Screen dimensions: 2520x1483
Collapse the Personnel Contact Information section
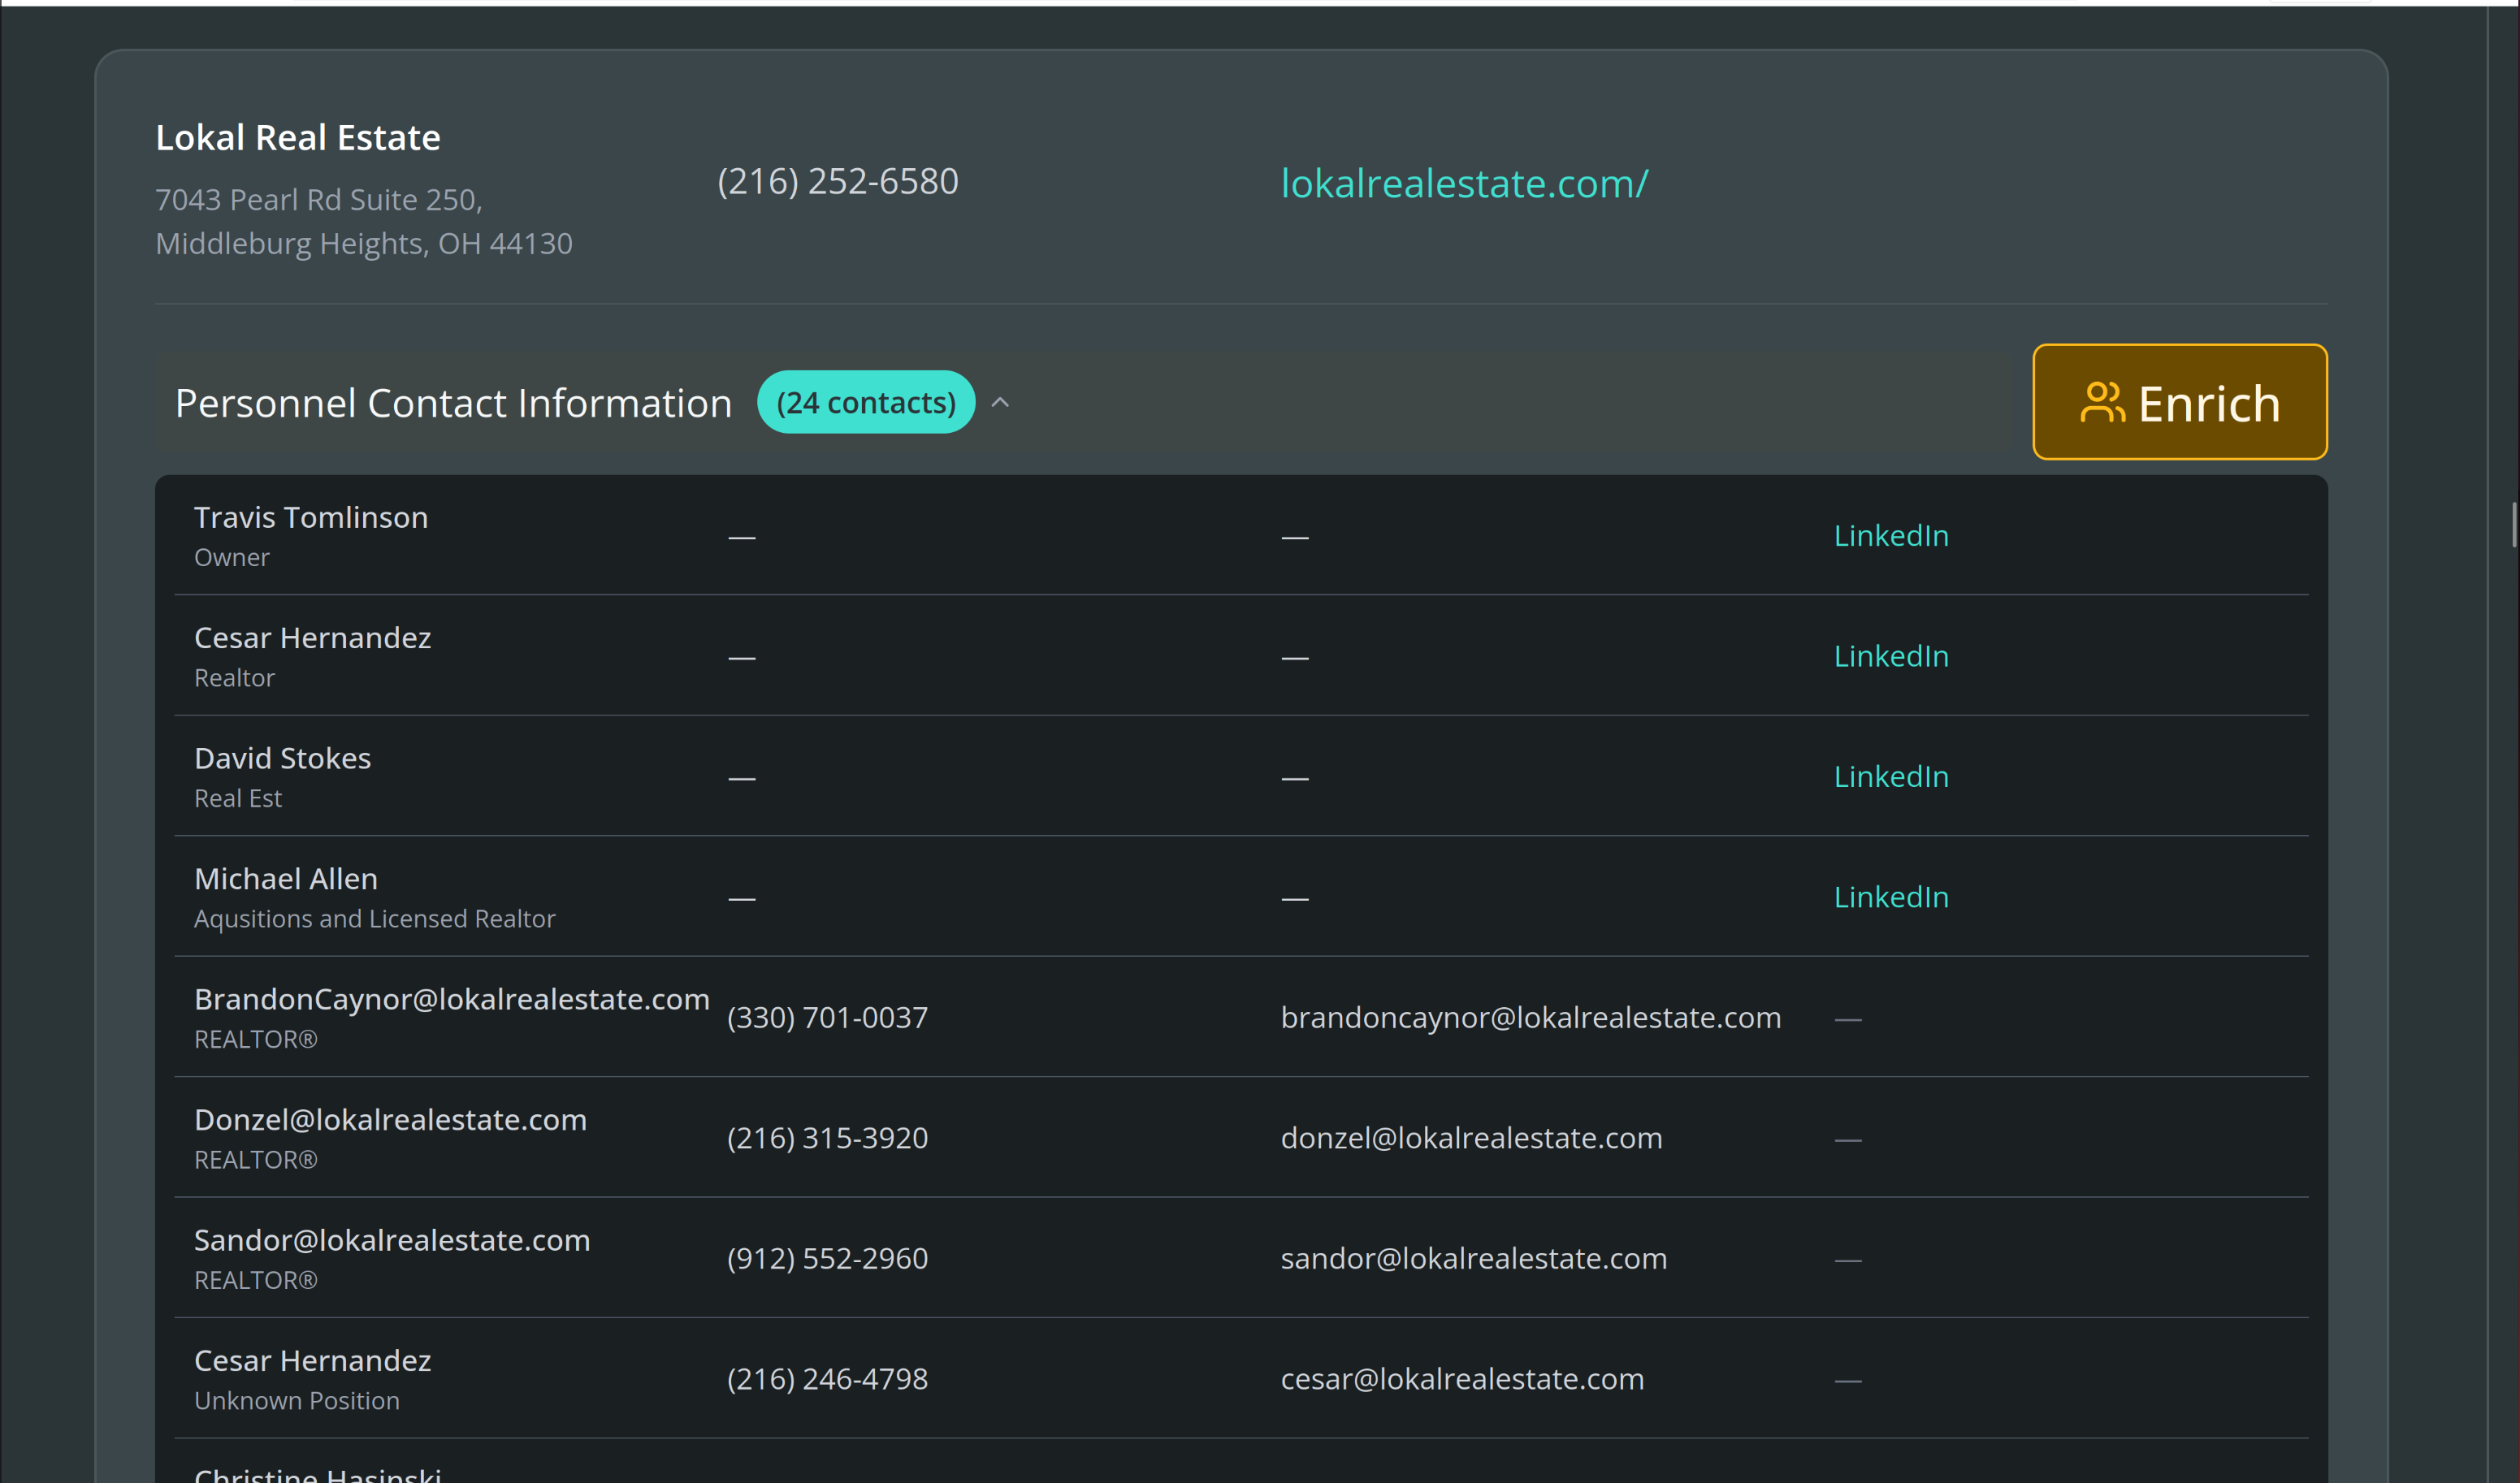pos(1000,402)
